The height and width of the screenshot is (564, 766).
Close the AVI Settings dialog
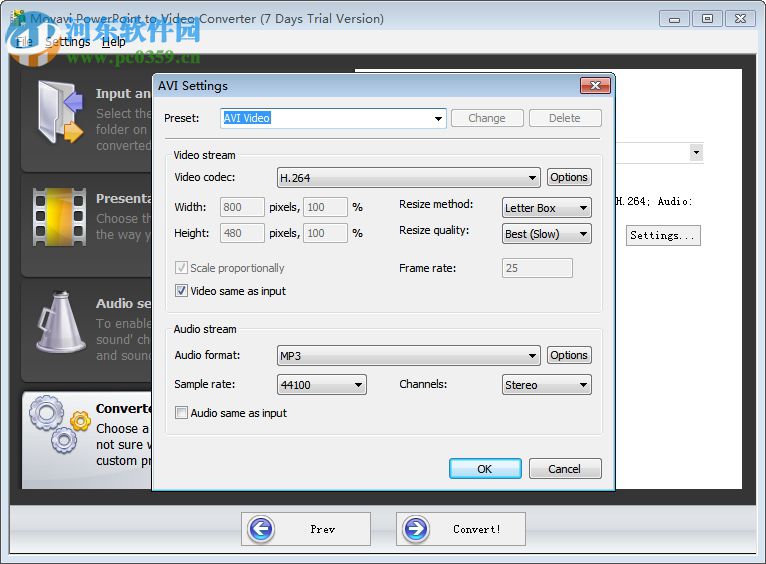coord(595,85)
